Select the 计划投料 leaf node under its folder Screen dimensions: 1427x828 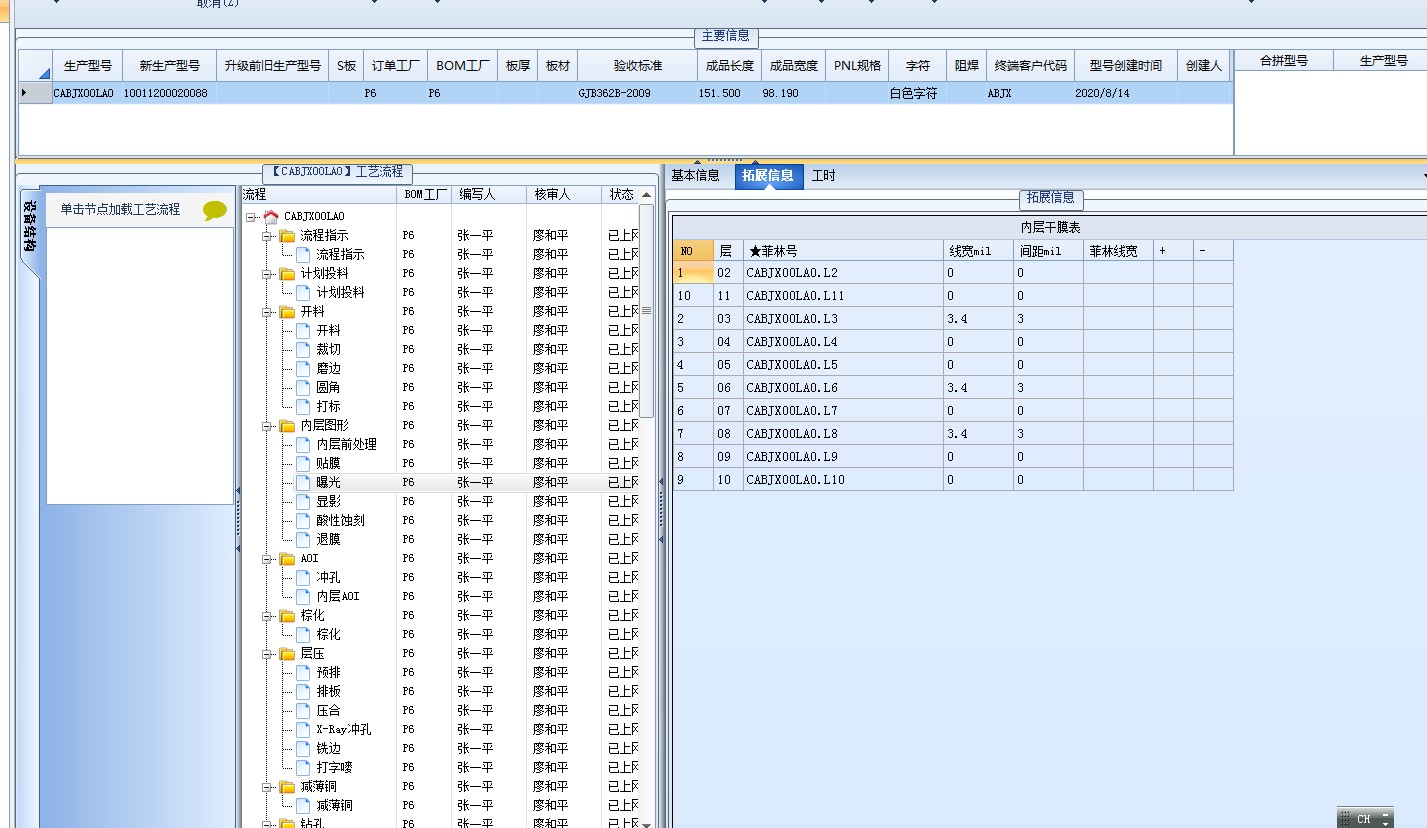341,292
